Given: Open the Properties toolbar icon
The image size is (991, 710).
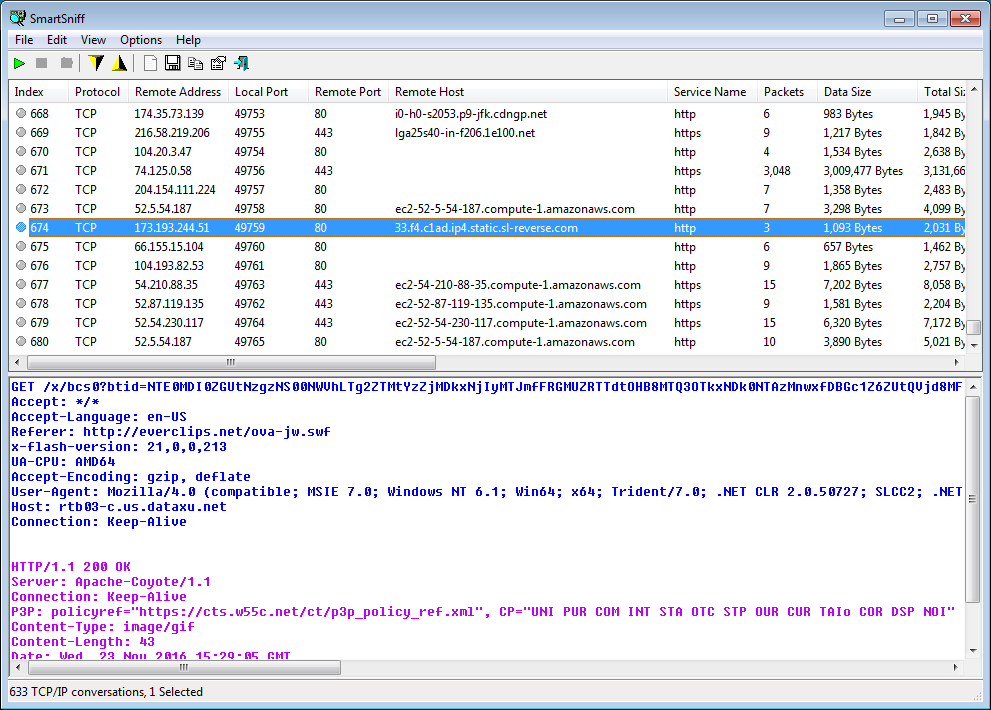Looking at the screenshot, I should coord(218,64).
